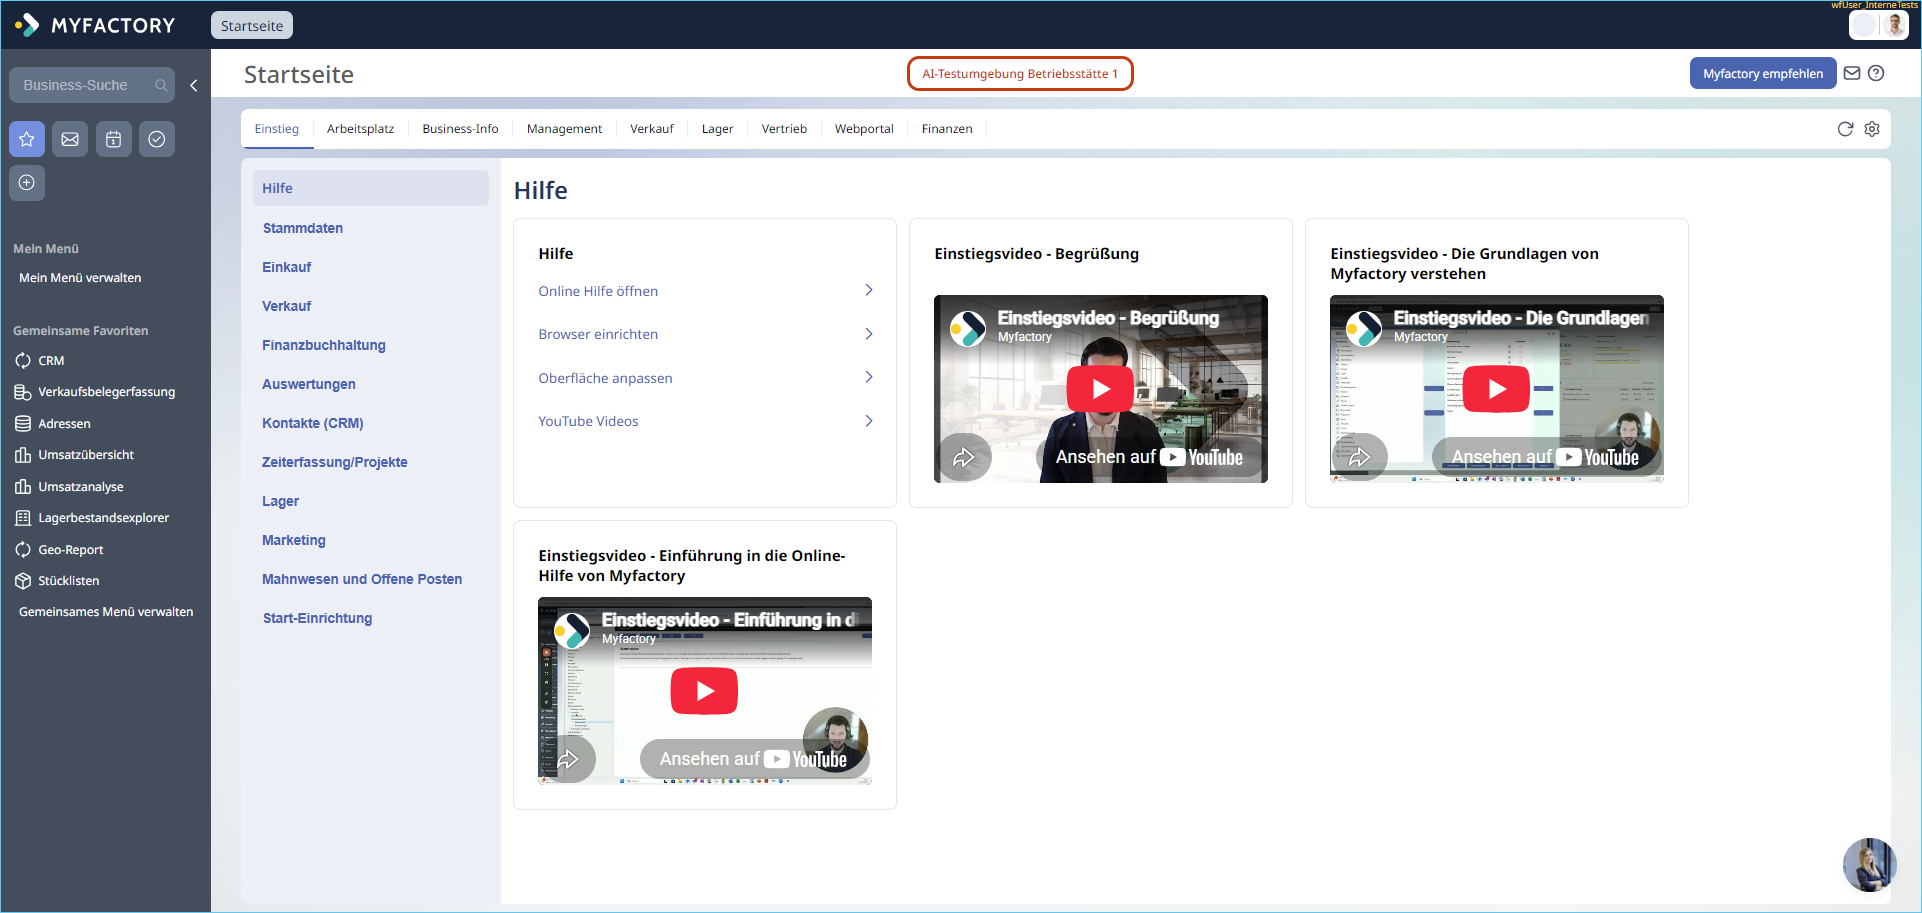Viewport: 1922px width, 913px height.
Task: Click the Myfactory empfehlen button
Action: 1763,73
